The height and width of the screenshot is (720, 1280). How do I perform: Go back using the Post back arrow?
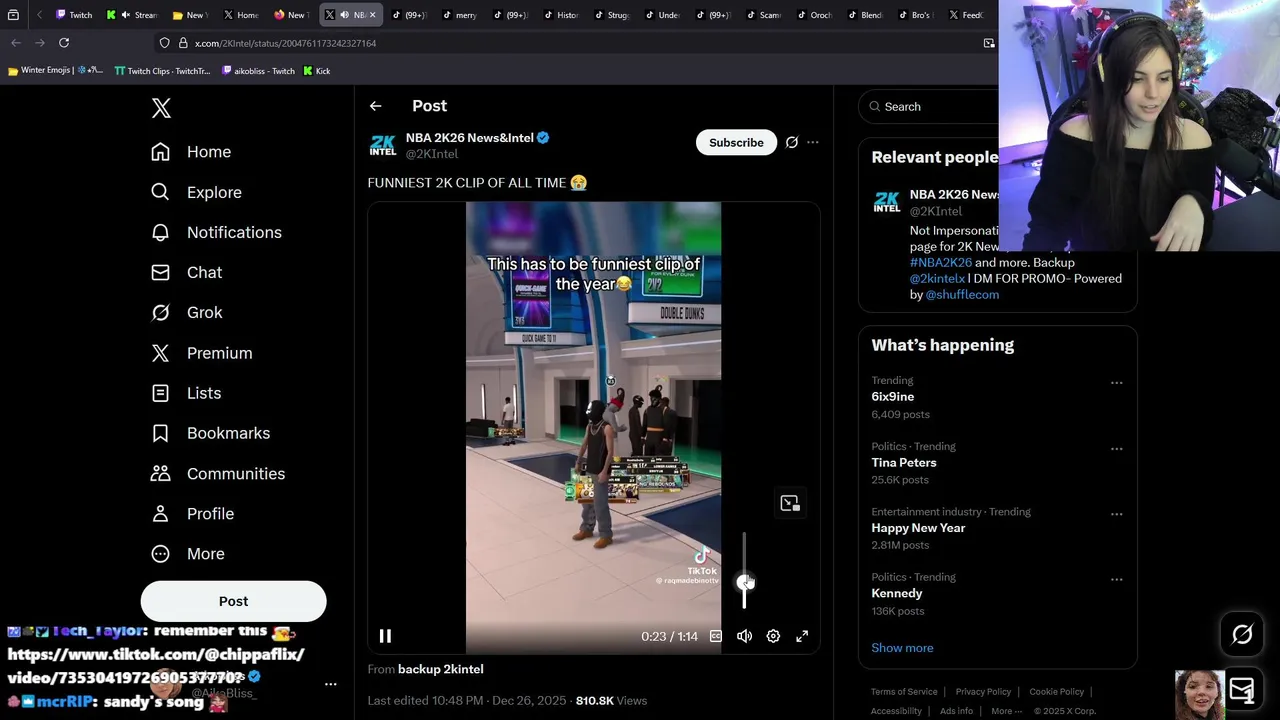pos(375,106)
